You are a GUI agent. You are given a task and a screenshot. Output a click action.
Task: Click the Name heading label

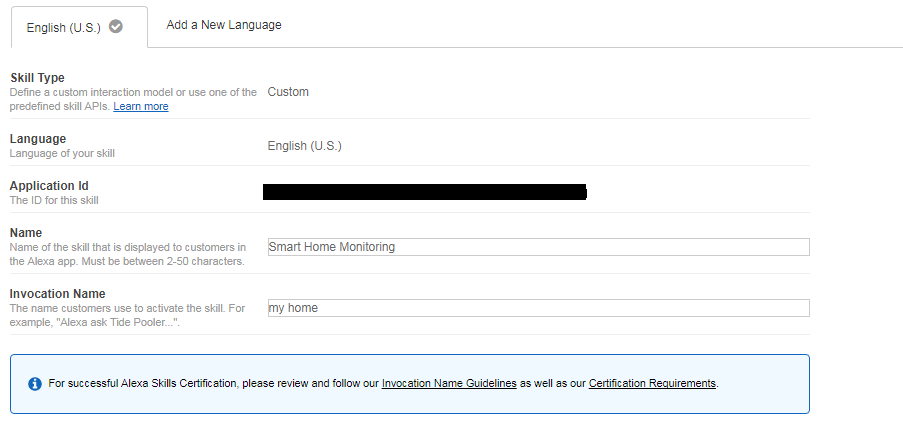26,233
